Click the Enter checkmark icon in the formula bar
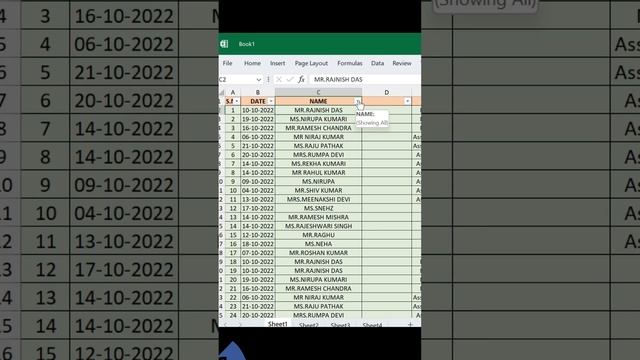 290,79
